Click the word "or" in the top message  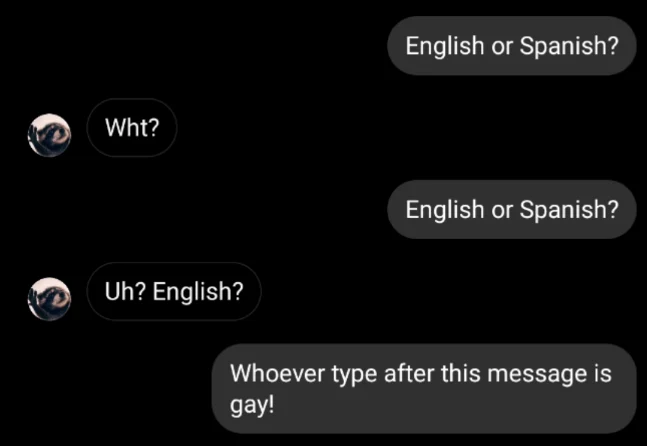501,46
